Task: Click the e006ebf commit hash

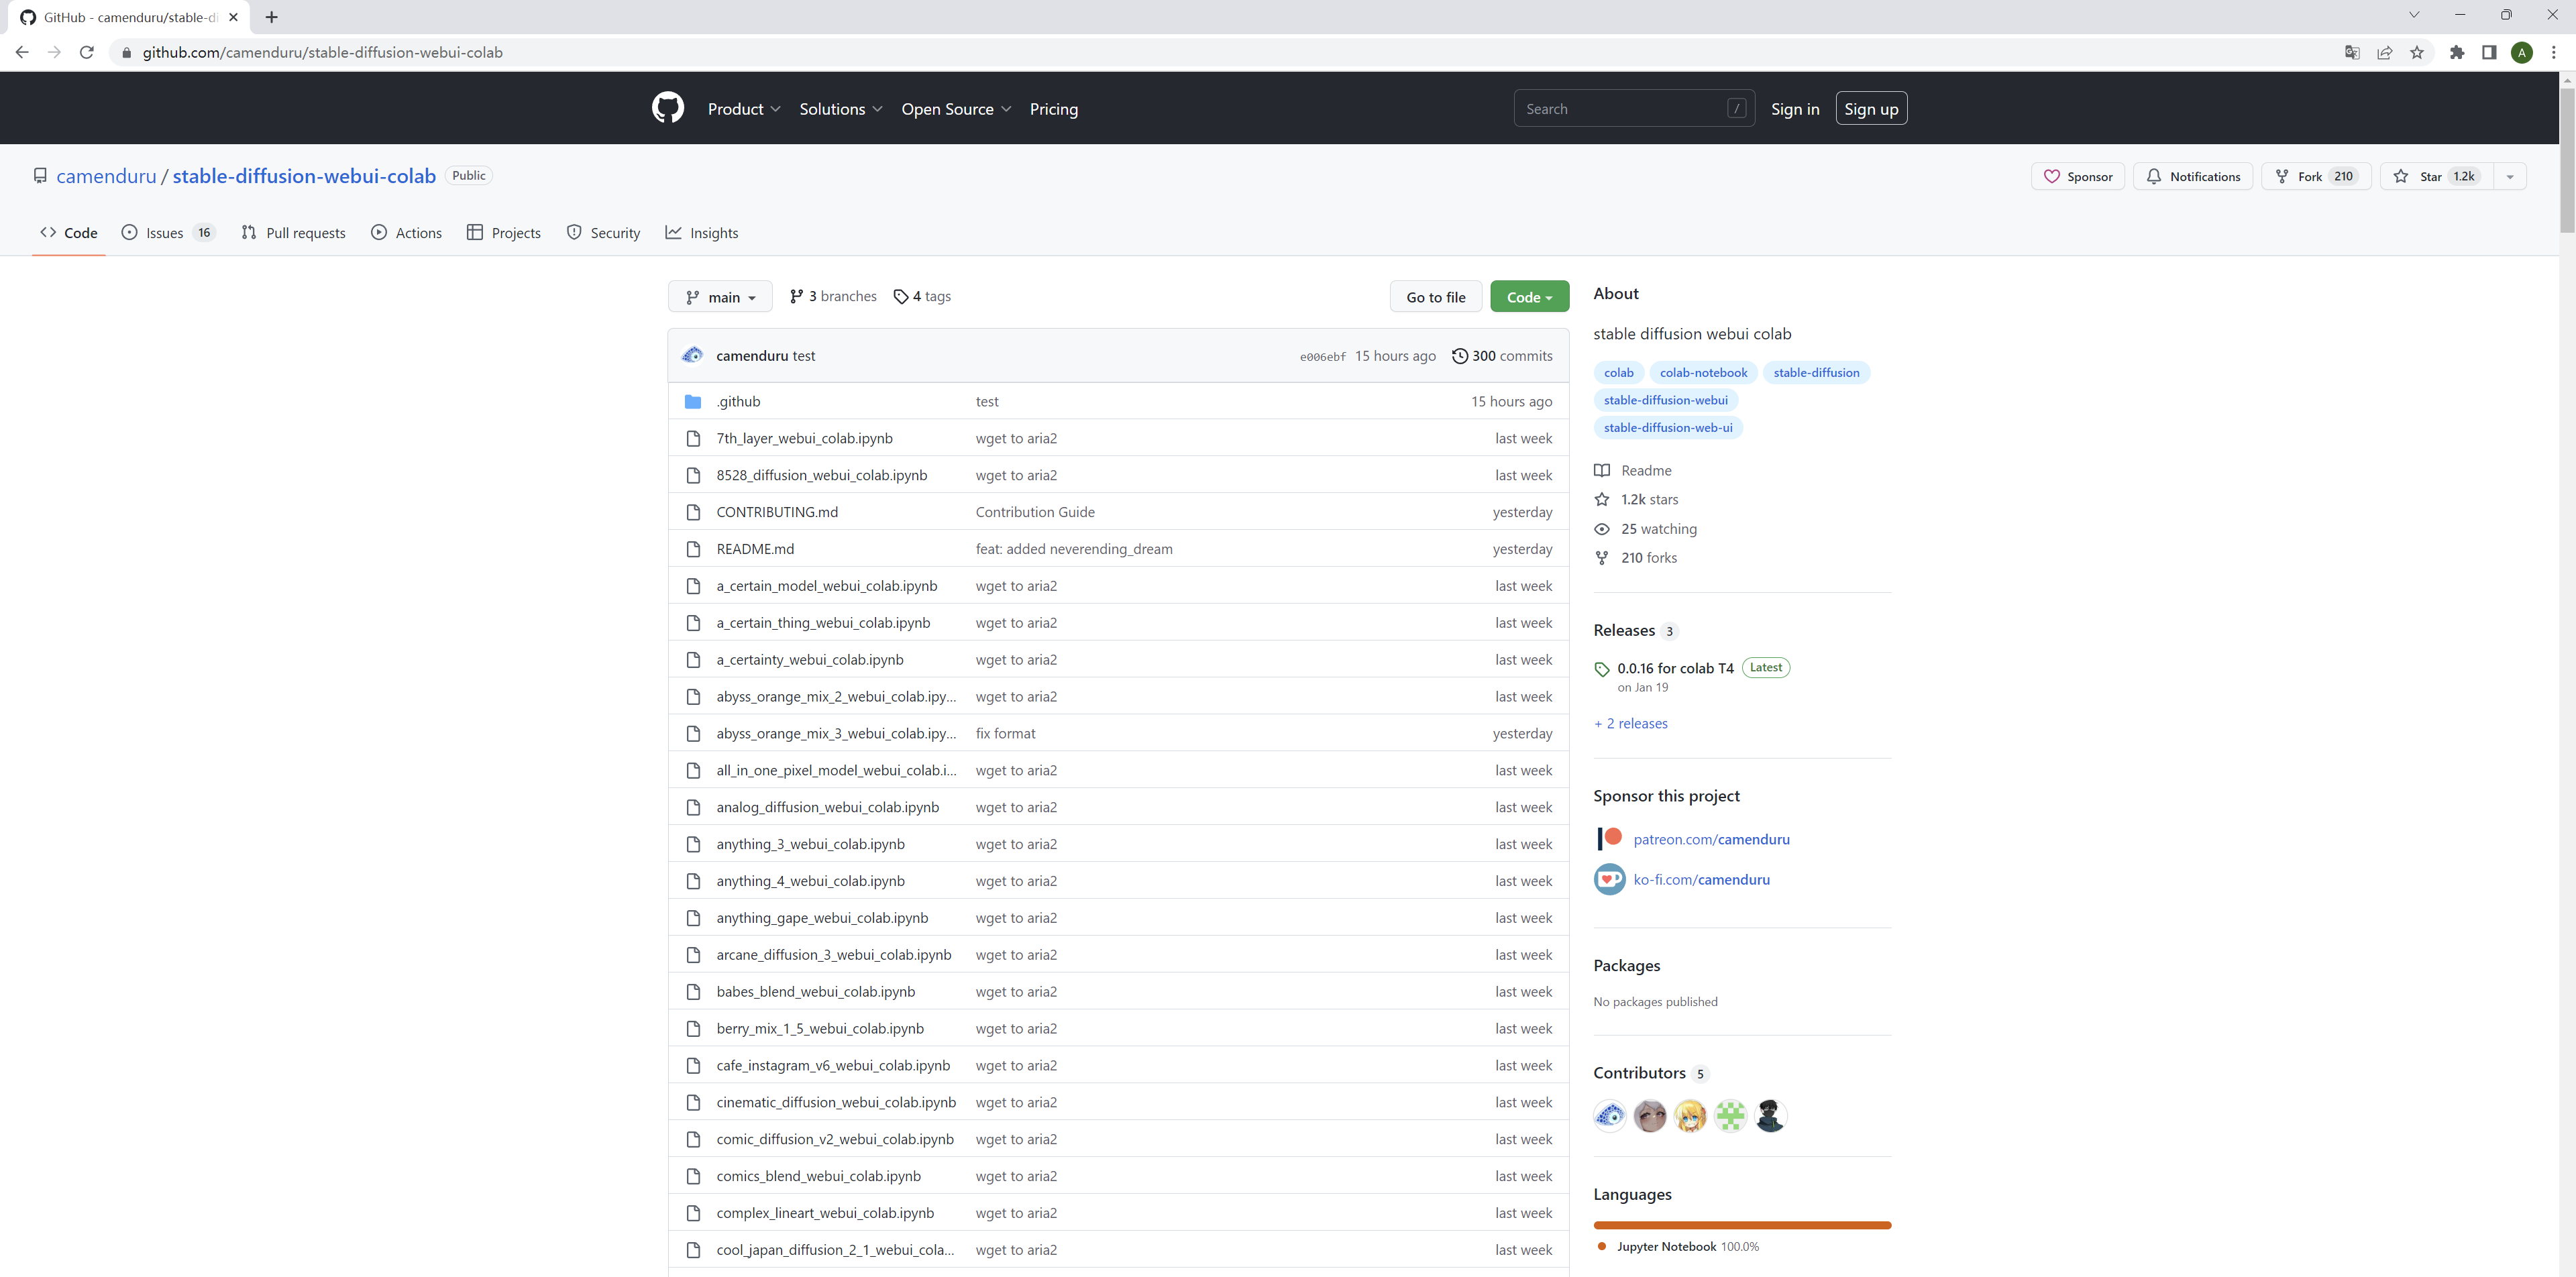Action: pyautogui.click(x=1322, y=357)
